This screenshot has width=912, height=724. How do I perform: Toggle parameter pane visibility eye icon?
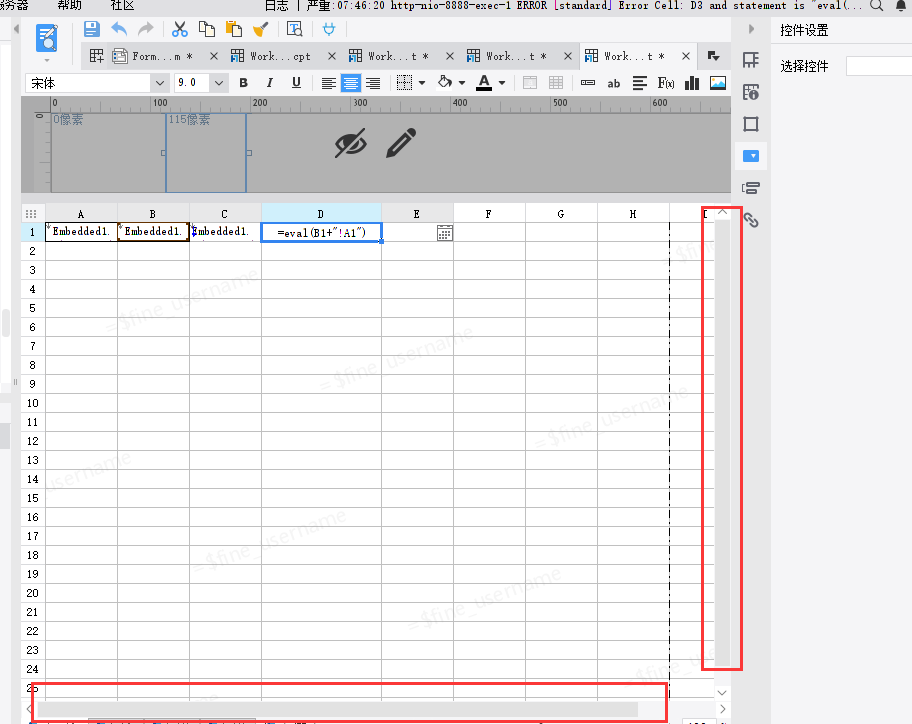pos(351,143)
